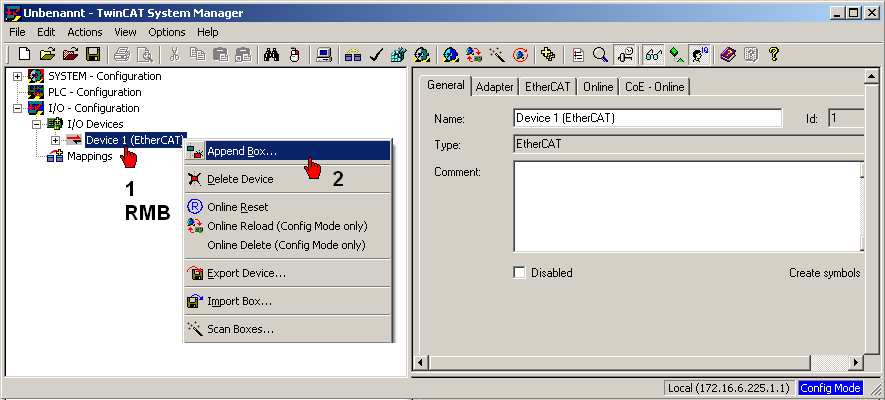The image size is (885, 400).
Task: Collapse the I/O - Configuration node
Action: coord(18,108)
